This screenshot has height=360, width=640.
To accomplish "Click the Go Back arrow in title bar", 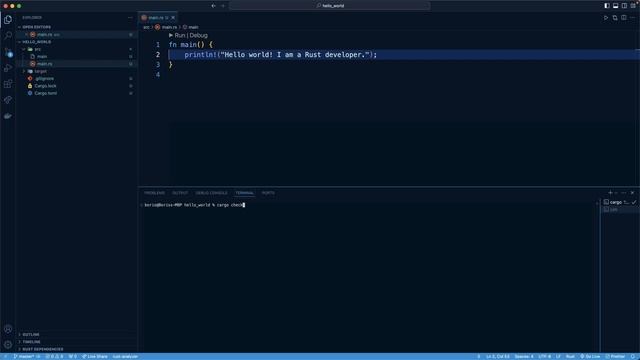I will [213, 6].
